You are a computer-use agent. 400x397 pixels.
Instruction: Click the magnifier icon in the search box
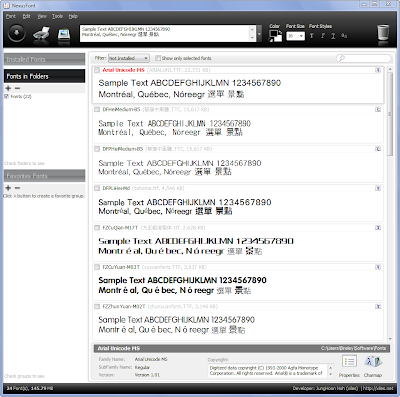pos(341,58)
